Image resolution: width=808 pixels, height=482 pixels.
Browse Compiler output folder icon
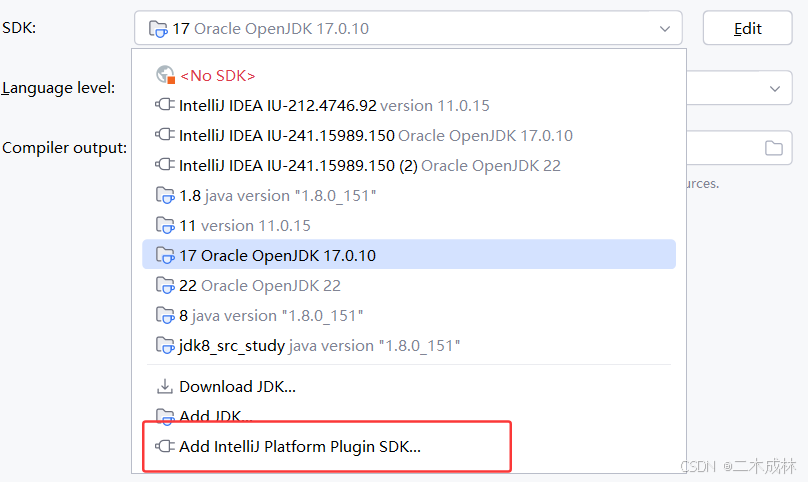pyautogui.click(x=773, y=148)
